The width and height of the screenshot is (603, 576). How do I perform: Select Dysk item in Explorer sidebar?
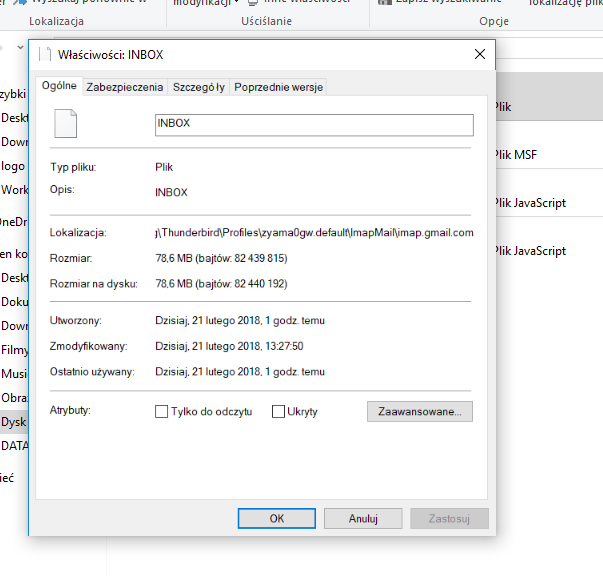14,422
